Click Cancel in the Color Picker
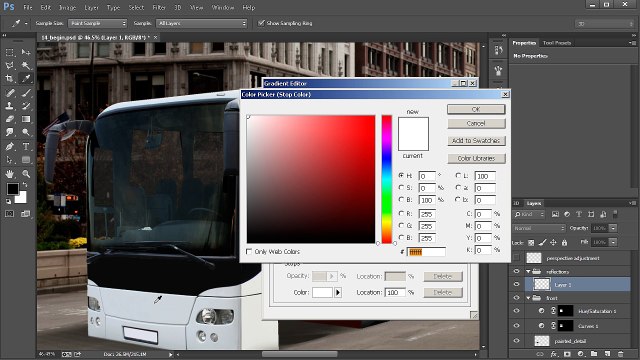Screen dimensions: 640x360 click(x=476, y=123)
